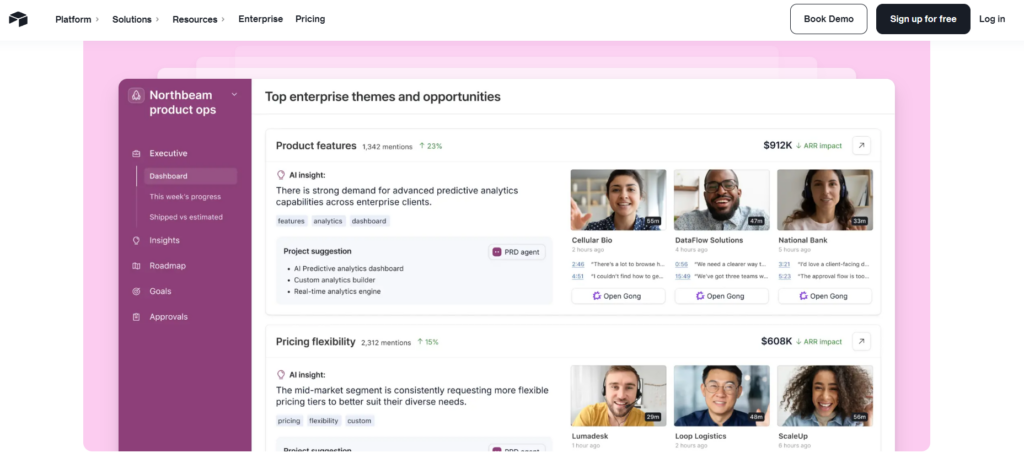Expand the Solutions menu
1024x469 pixels.
click(135, 19)
